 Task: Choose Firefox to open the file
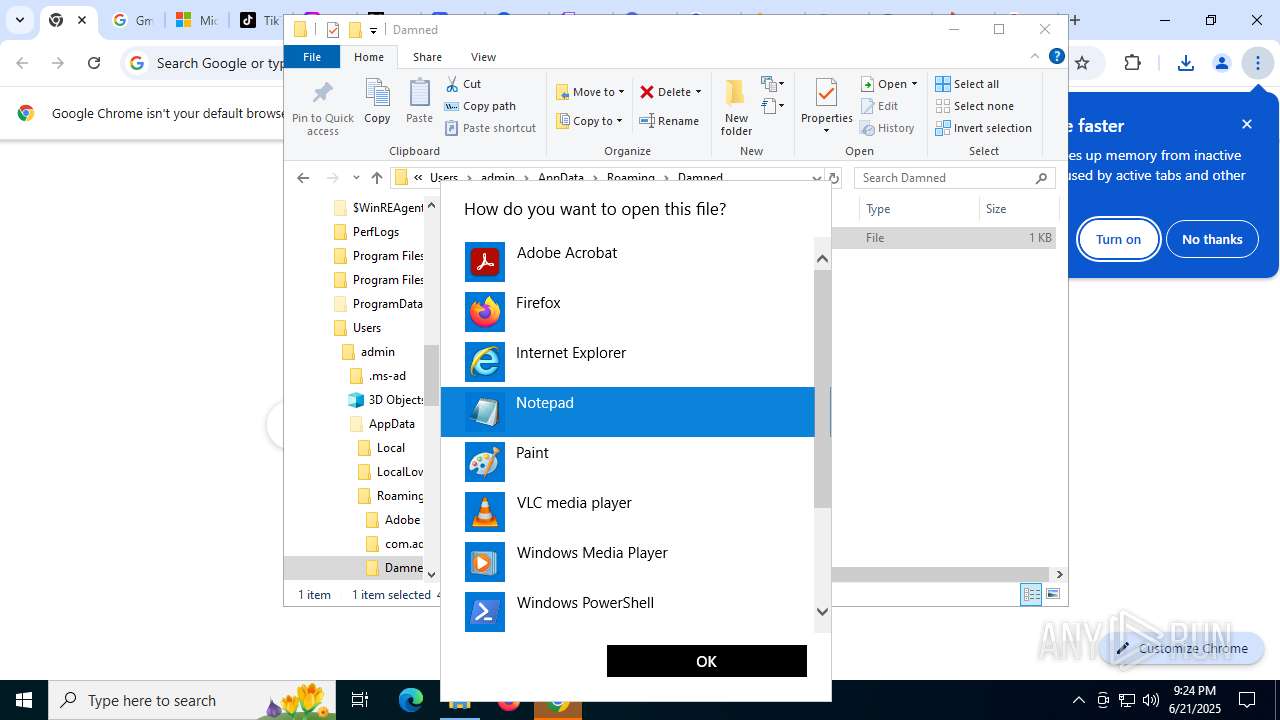pyautogui.click(x=628, y=312)
